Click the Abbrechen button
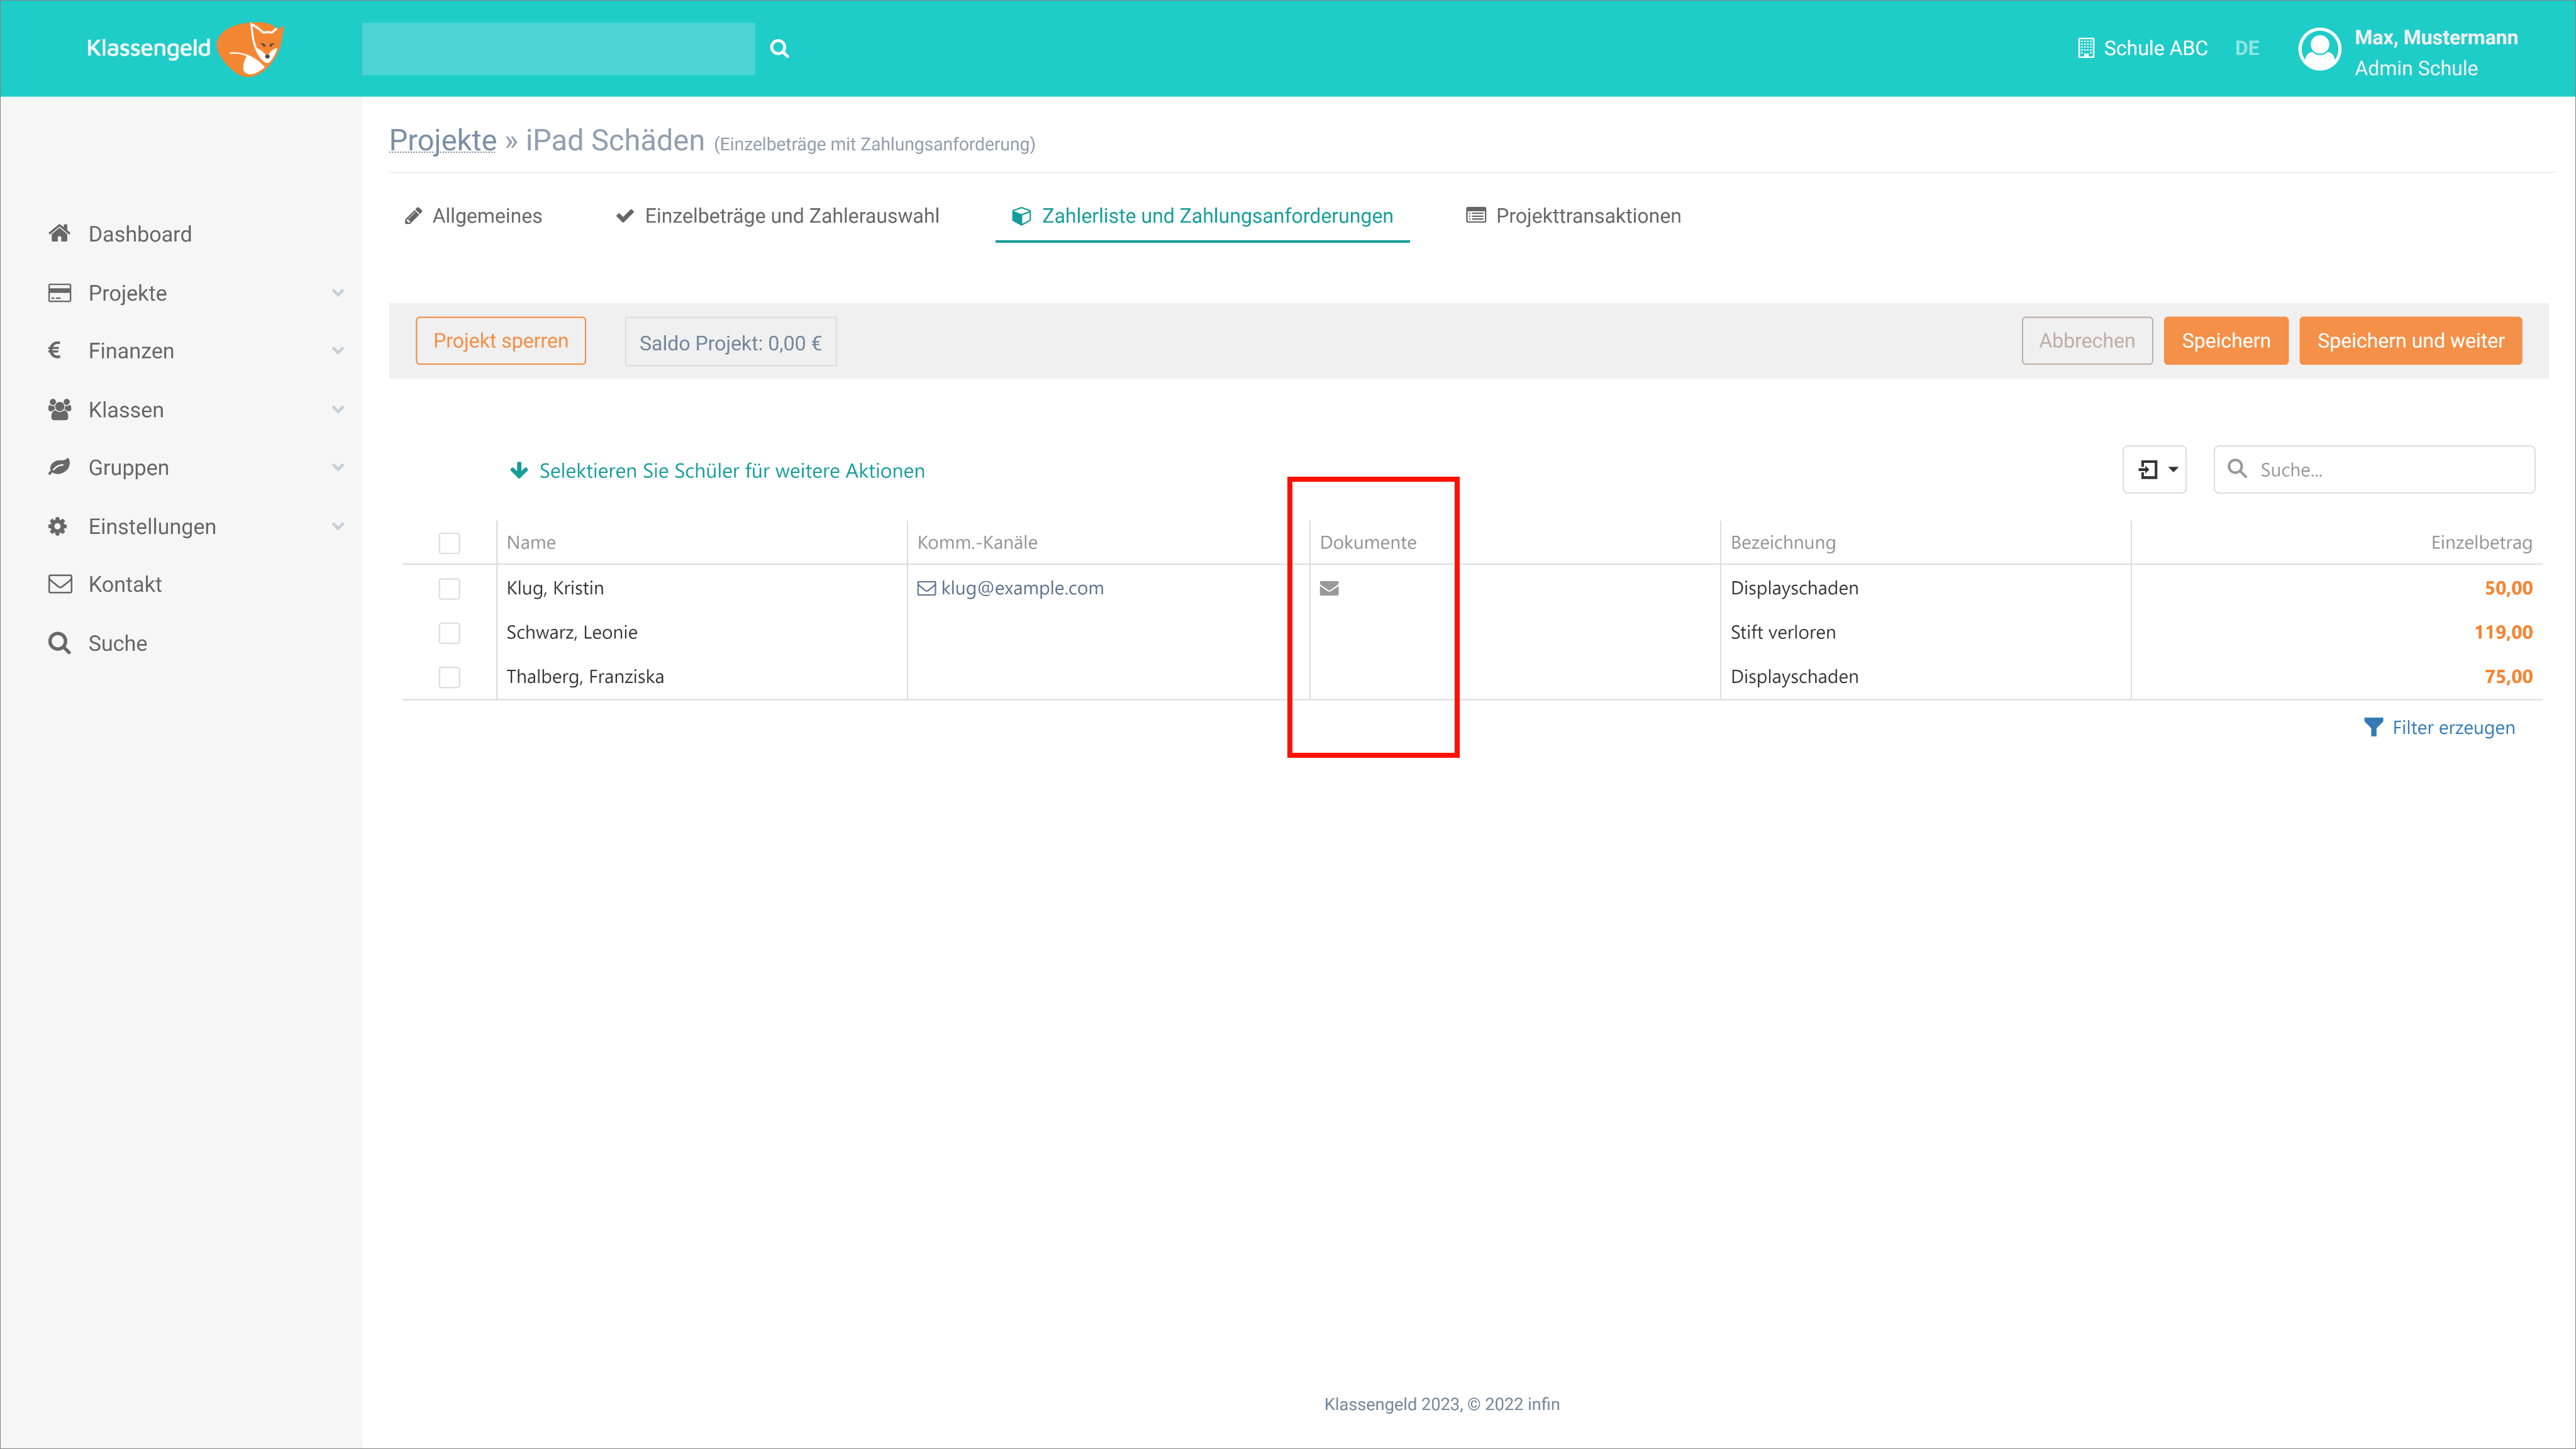Image resolution: width=2576 pixels, height=1449 pixels. [2087, 341]
